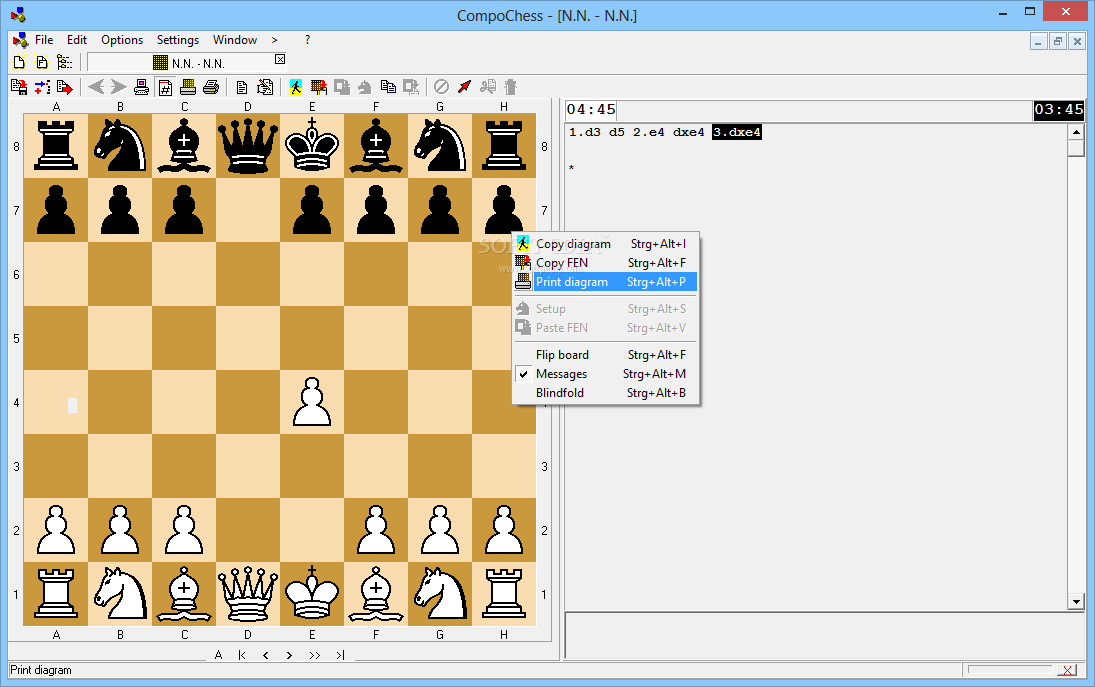This screenshot has width=1095, height=687.
Task: Open the Settings menu
Action: pos(177,40)
